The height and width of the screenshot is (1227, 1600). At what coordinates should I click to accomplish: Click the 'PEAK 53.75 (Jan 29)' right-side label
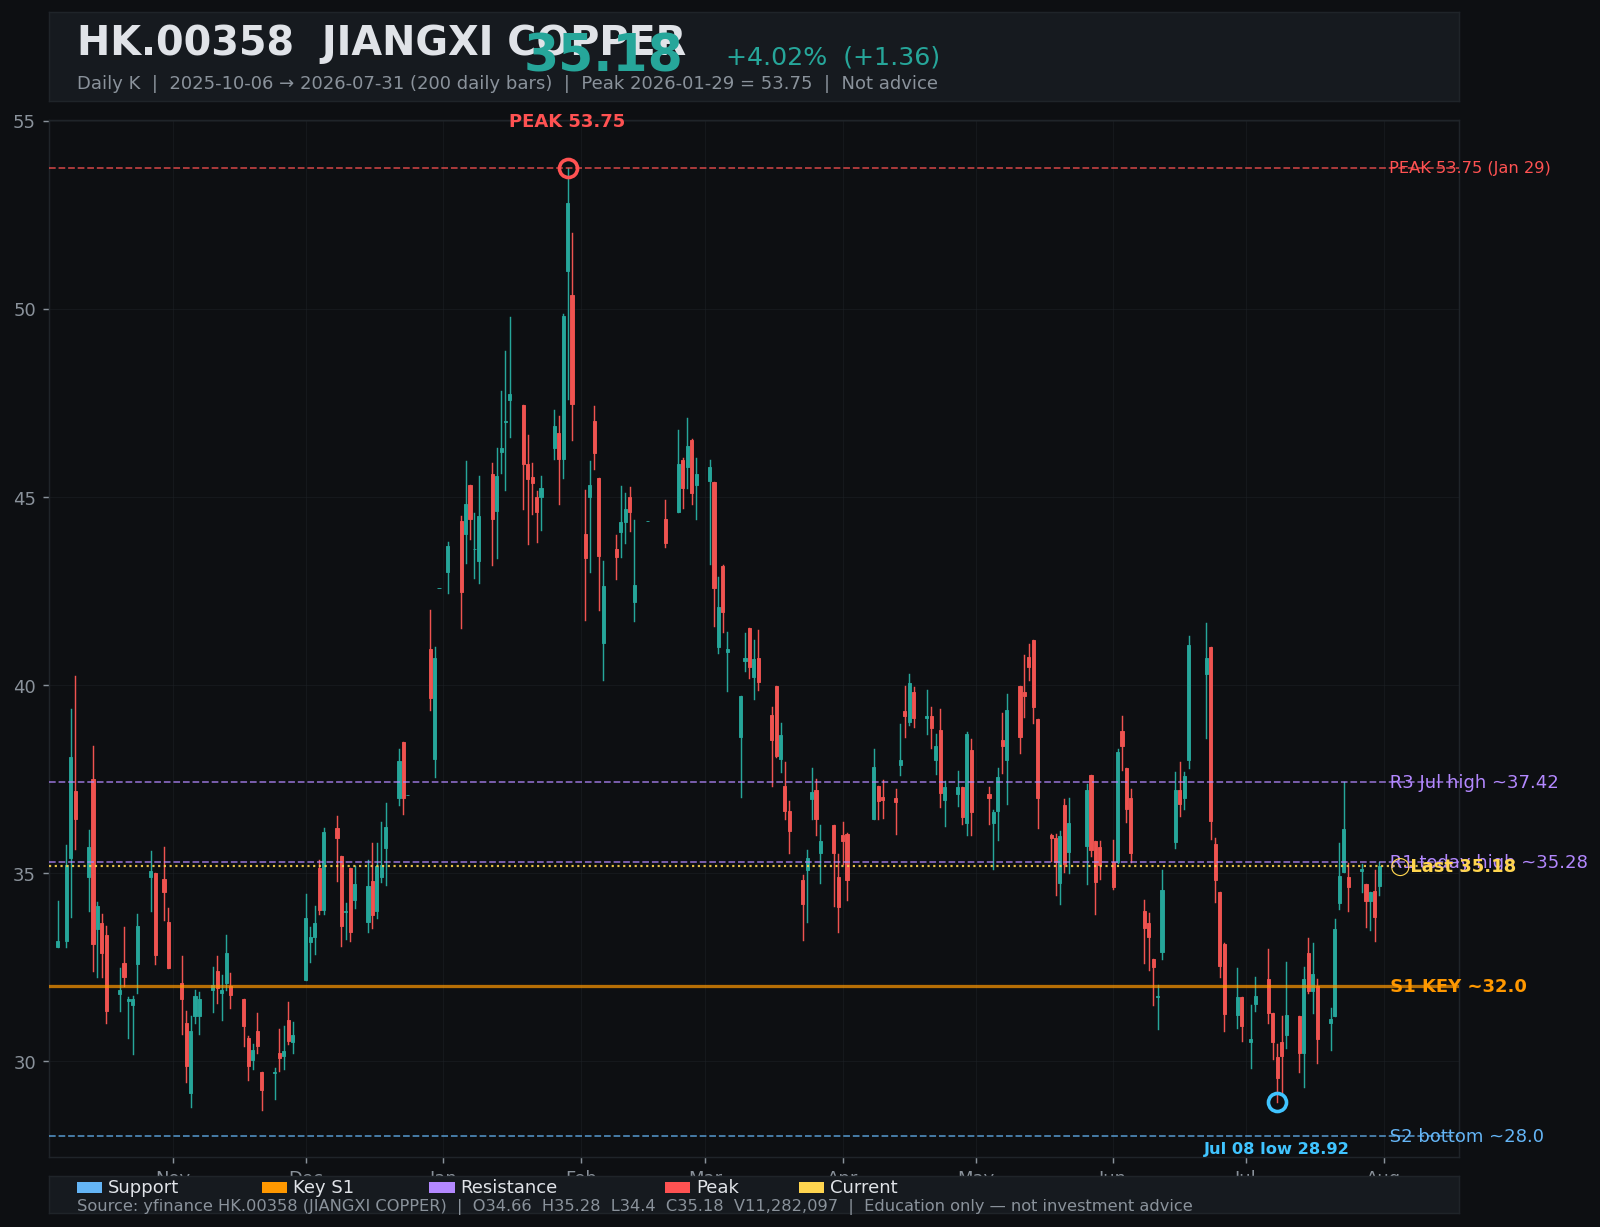[x=1470, y=168]
